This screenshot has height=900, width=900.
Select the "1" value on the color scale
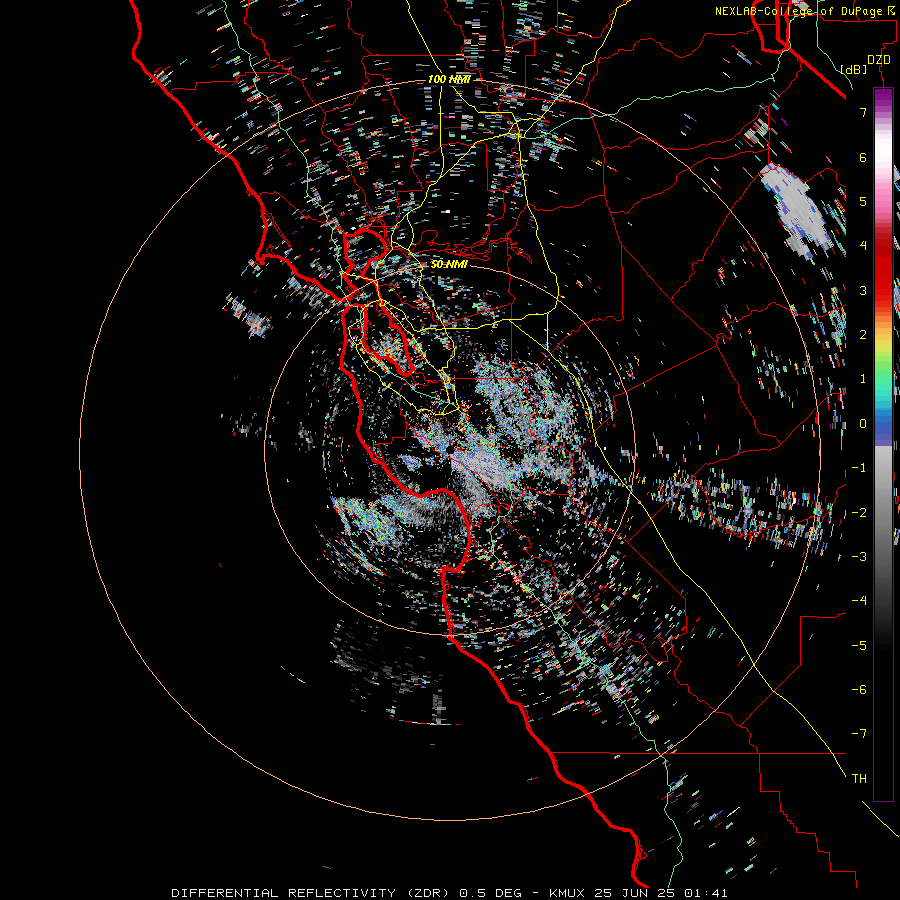point(863,379)
